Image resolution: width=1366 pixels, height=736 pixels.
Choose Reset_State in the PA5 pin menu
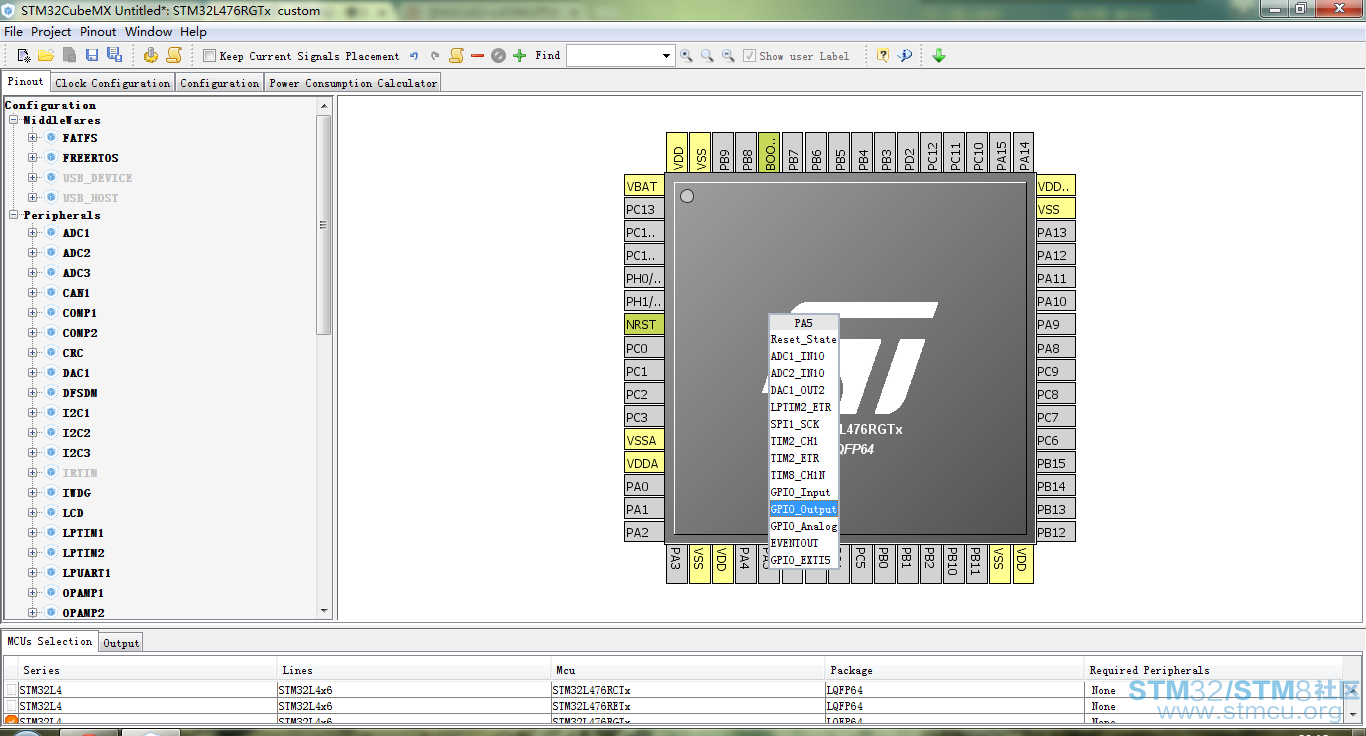(x=803, y=340)
